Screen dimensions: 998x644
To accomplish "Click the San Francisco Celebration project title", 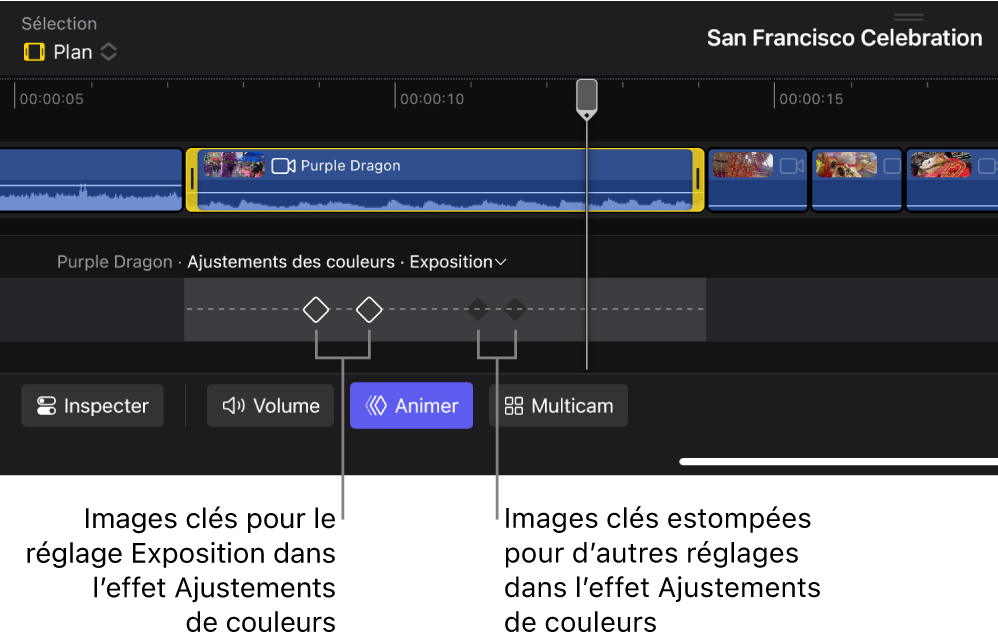I will click(x=844, y=38).
